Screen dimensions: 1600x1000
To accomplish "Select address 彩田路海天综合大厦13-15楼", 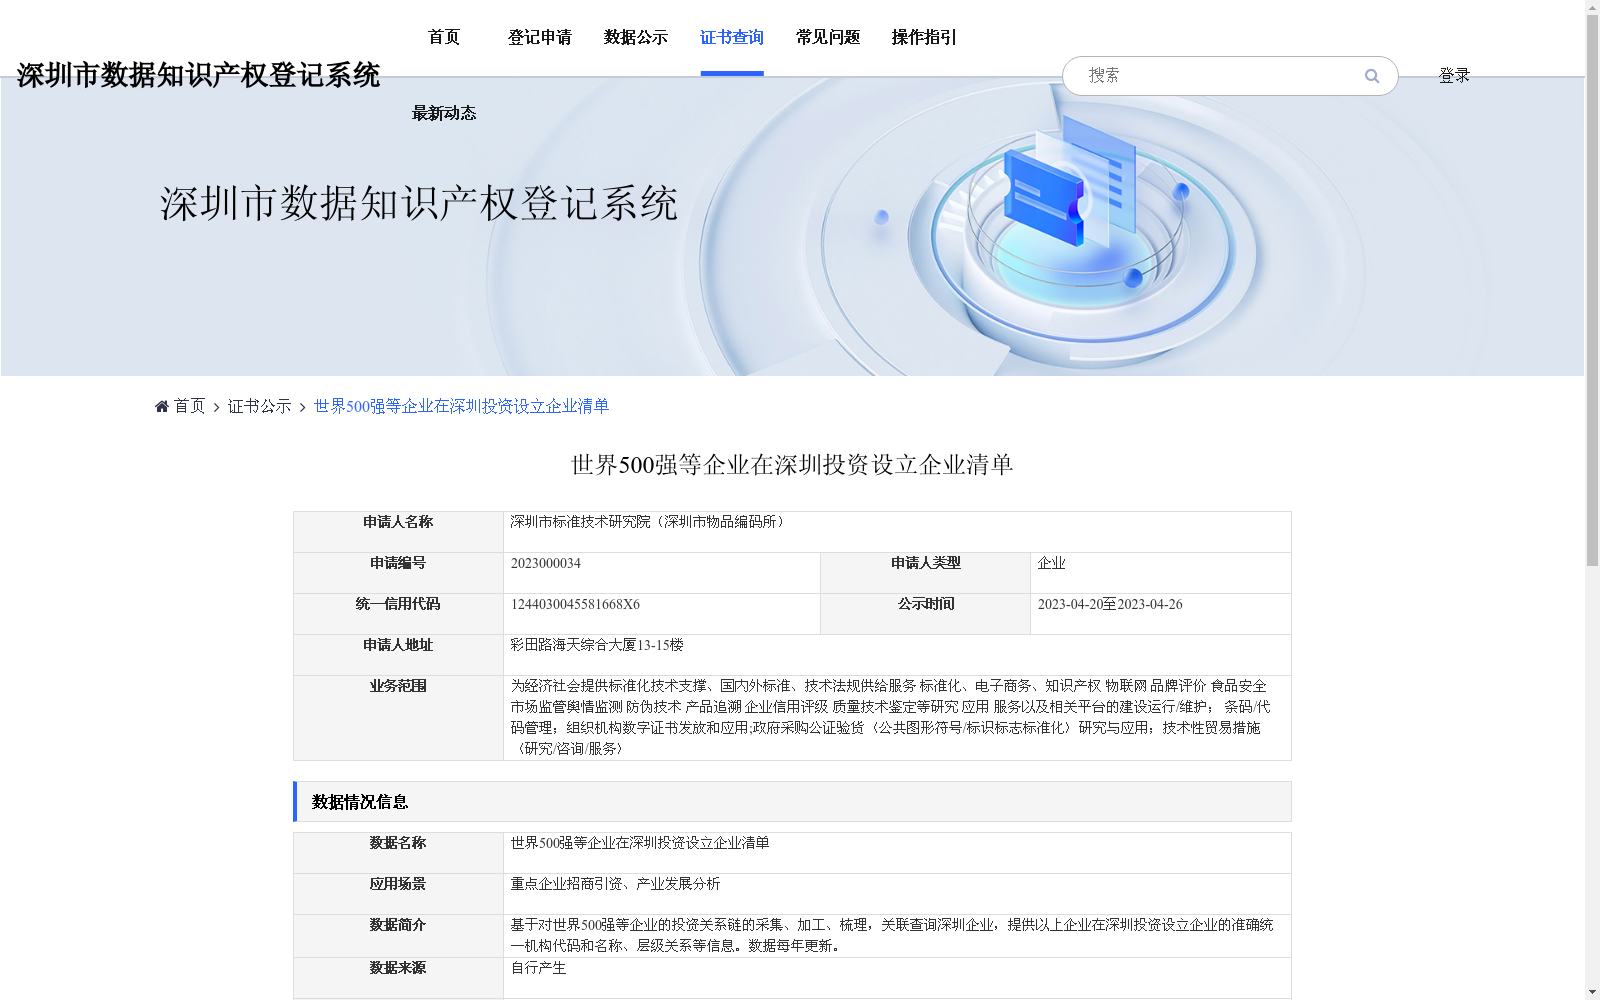I will click(x=597, y=645).
